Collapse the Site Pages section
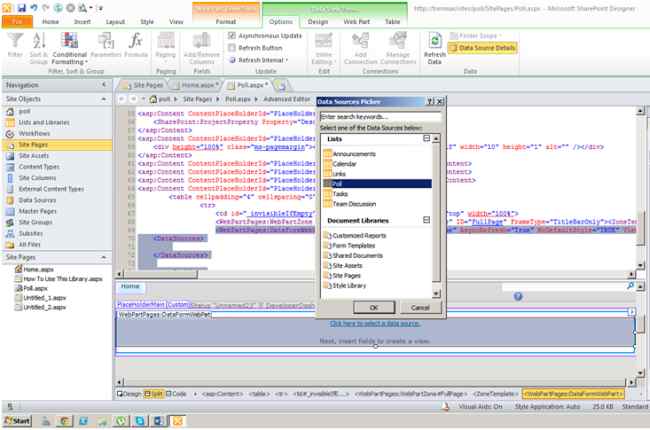 click(103, 258)
